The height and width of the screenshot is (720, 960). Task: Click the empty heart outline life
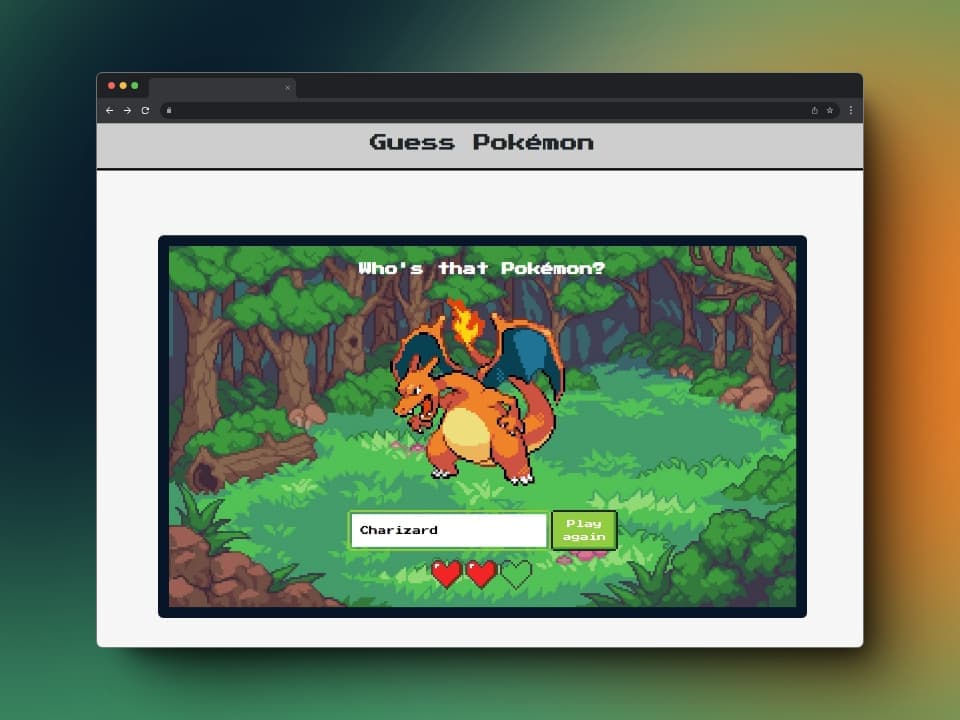[x=516, y=574]
